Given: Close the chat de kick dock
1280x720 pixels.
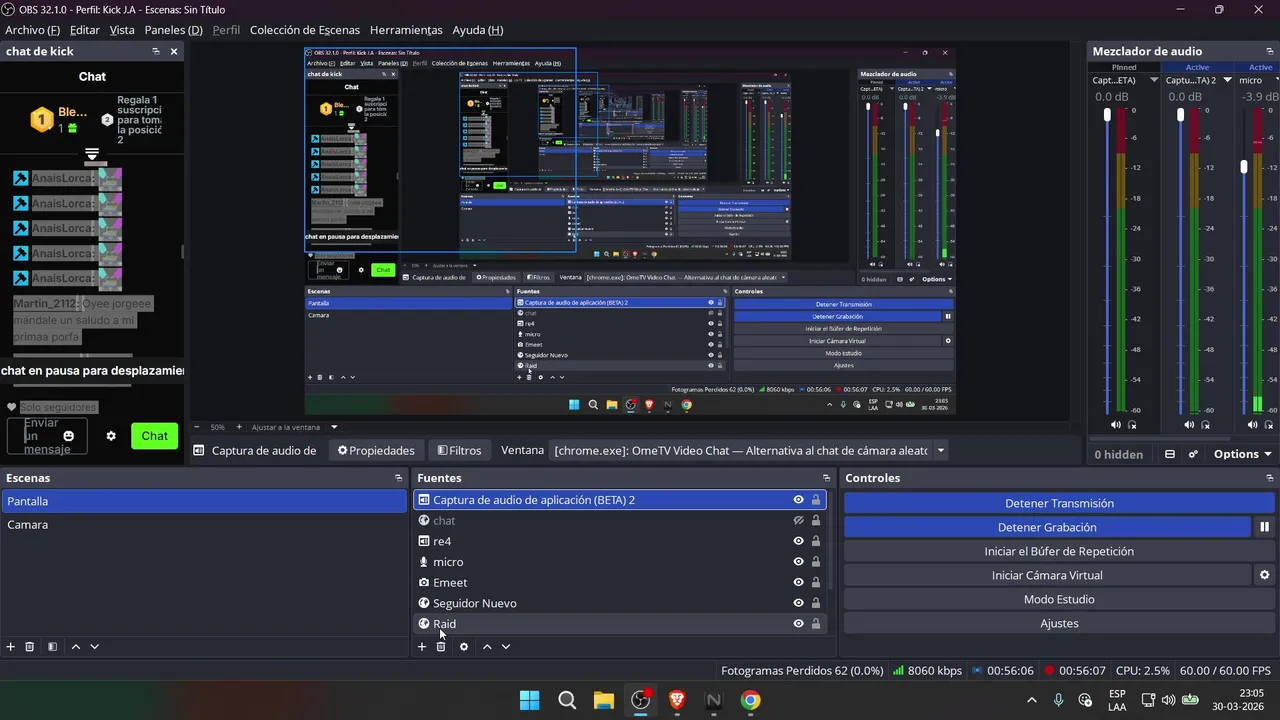Looking at the screenshot, I should (x=174, y=51).
